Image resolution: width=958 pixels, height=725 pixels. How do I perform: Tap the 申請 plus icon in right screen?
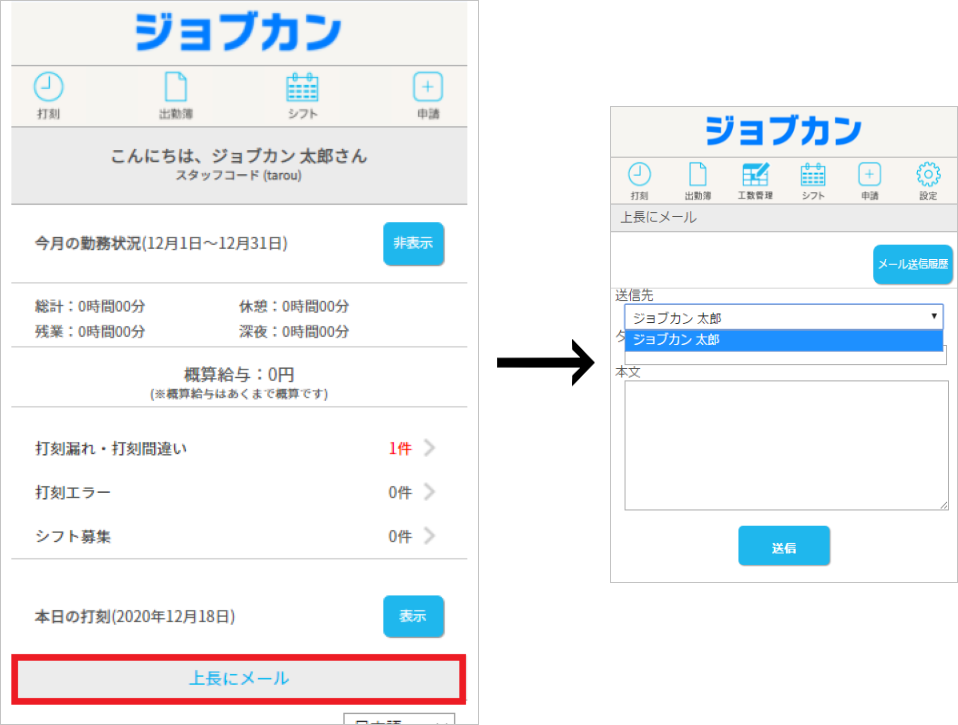[869, 174]
